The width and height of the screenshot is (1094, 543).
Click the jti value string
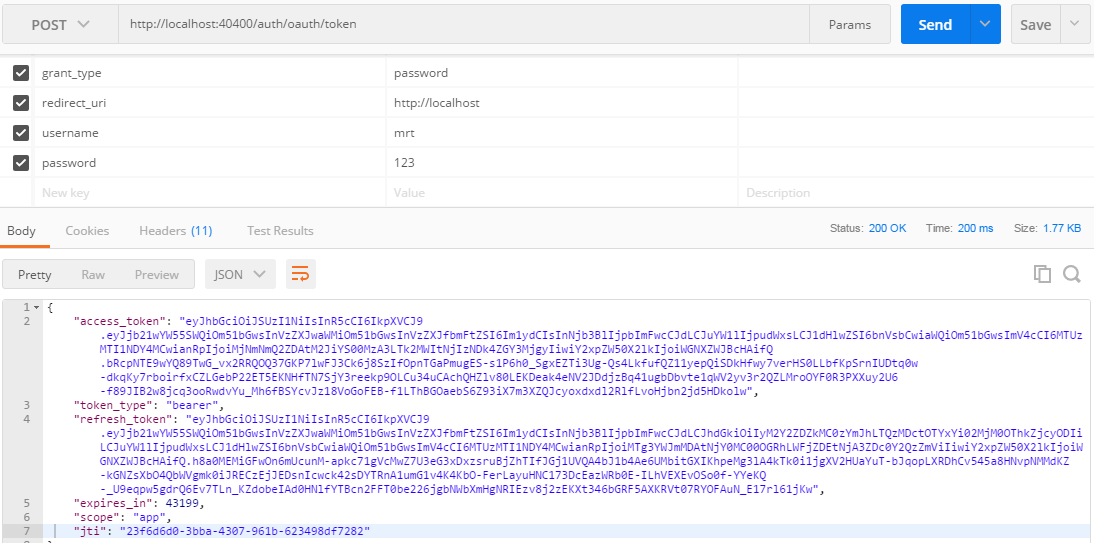246,532
